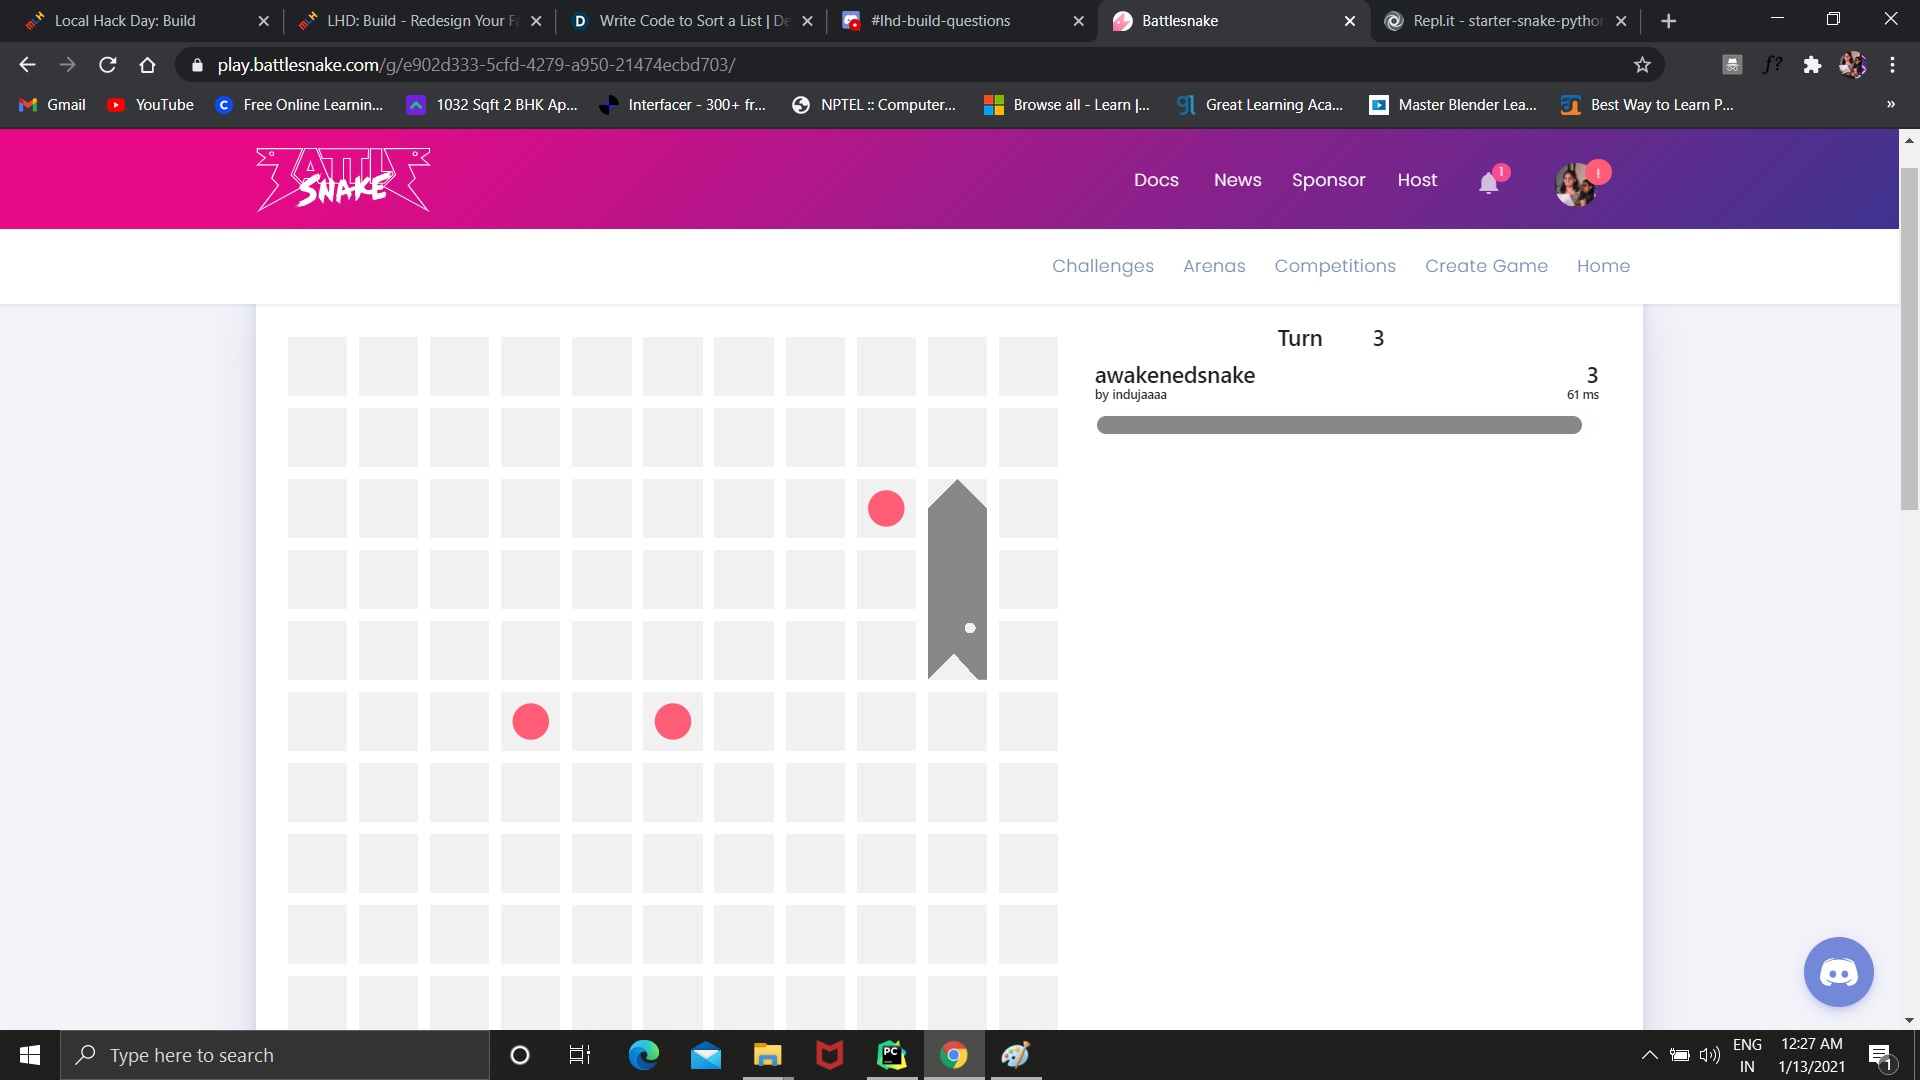Image resolution: width=1920 pixels, height=1080 pixels.
Task: Click awakenedsnake's health bar
Action: 1339,424
